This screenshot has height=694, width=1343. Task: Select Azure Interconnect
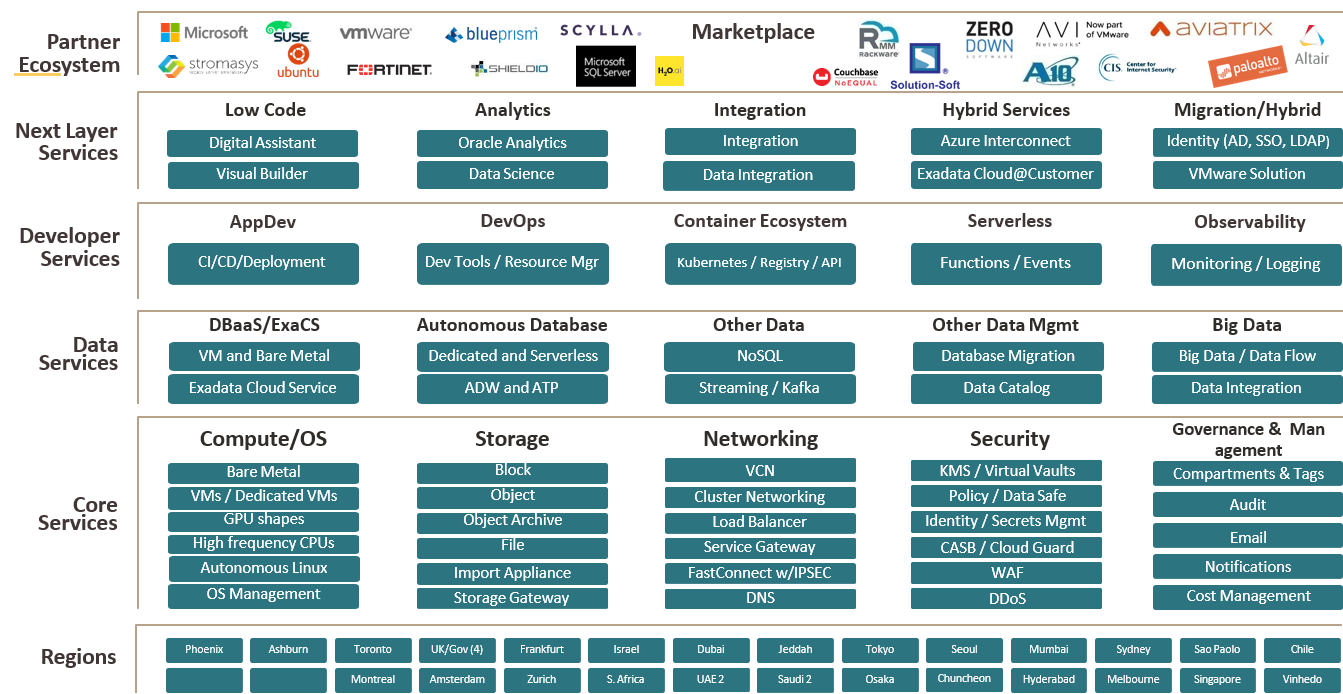pyautogui.click(x=1006, y=142)
